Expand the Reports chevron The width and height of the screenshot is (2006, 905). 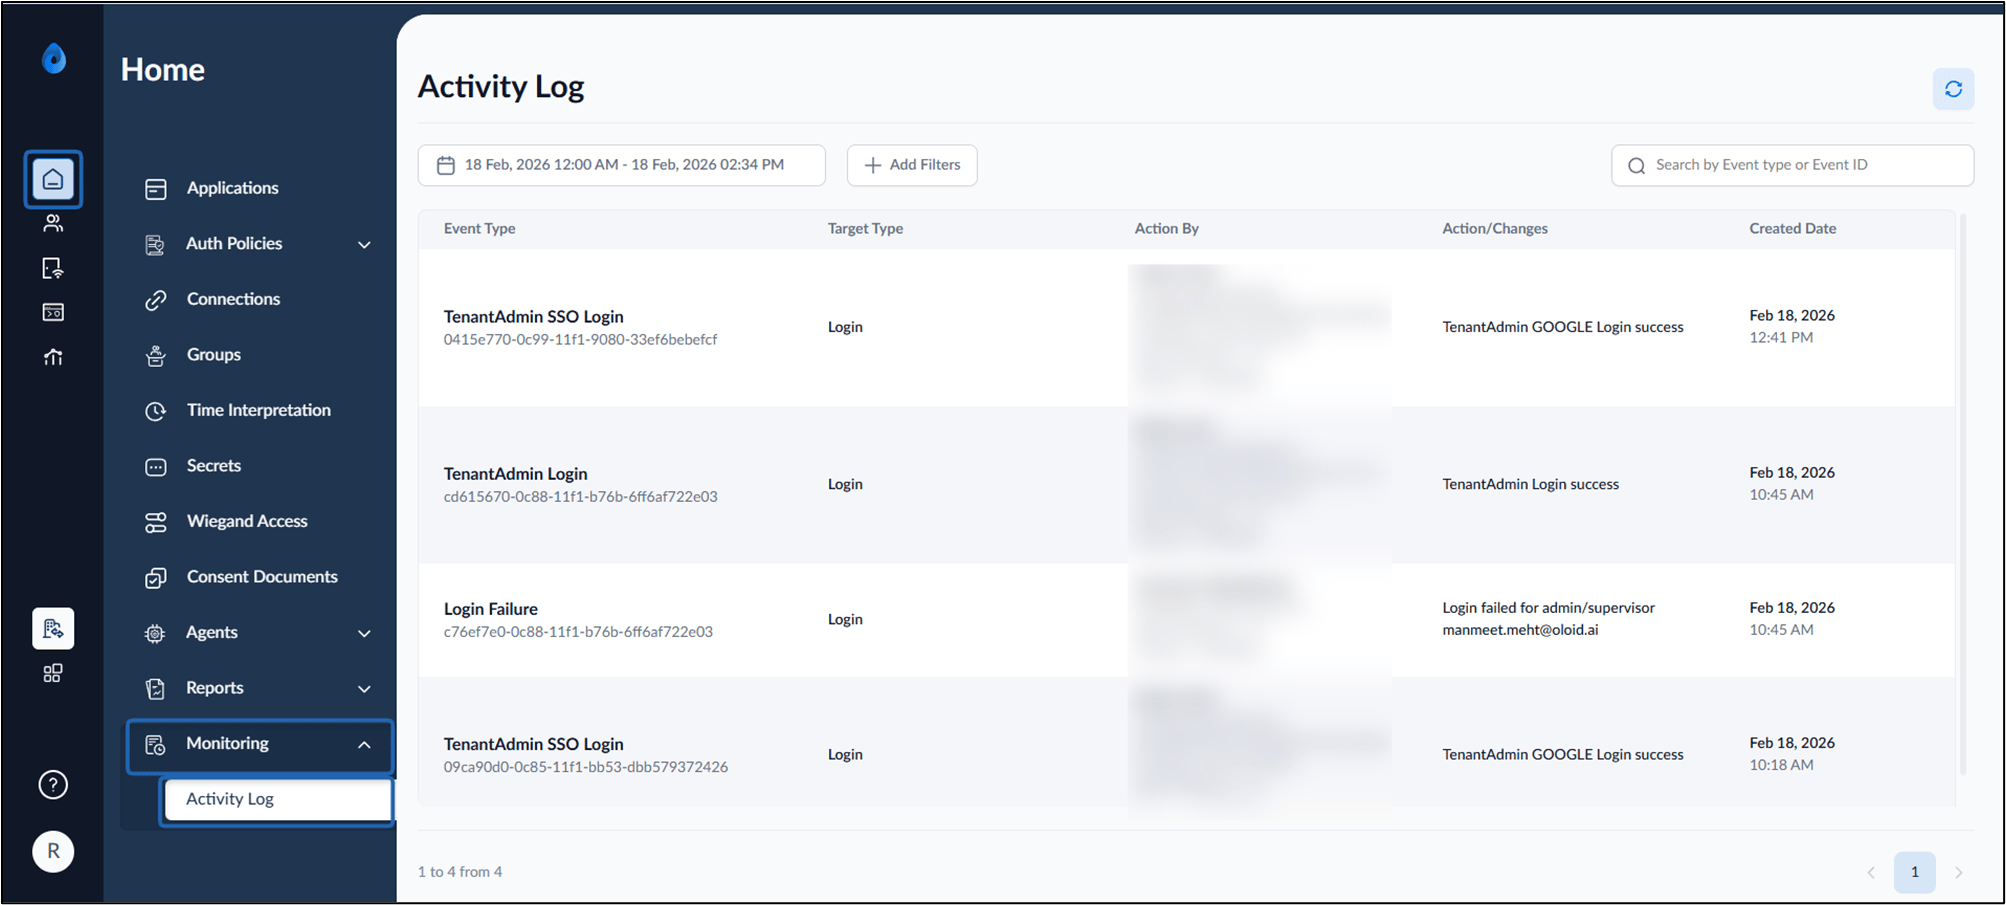(x=364, y=688)
